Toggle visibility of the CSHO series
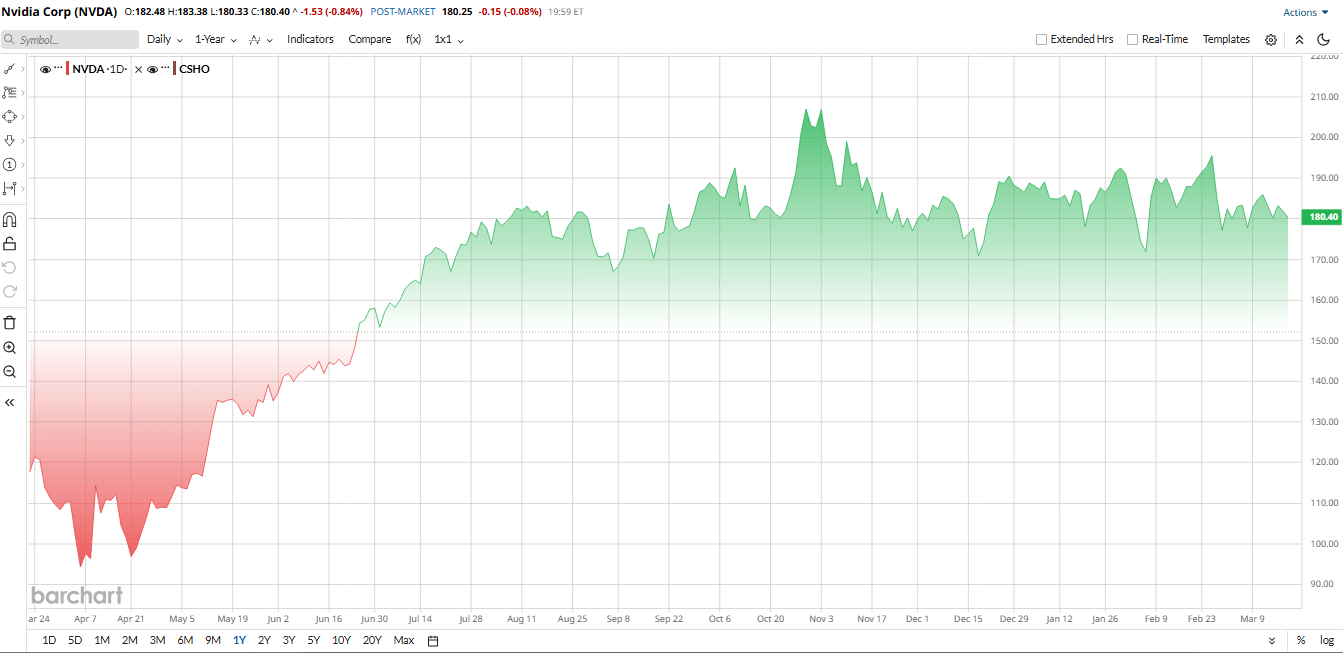 tap(152, 69)
